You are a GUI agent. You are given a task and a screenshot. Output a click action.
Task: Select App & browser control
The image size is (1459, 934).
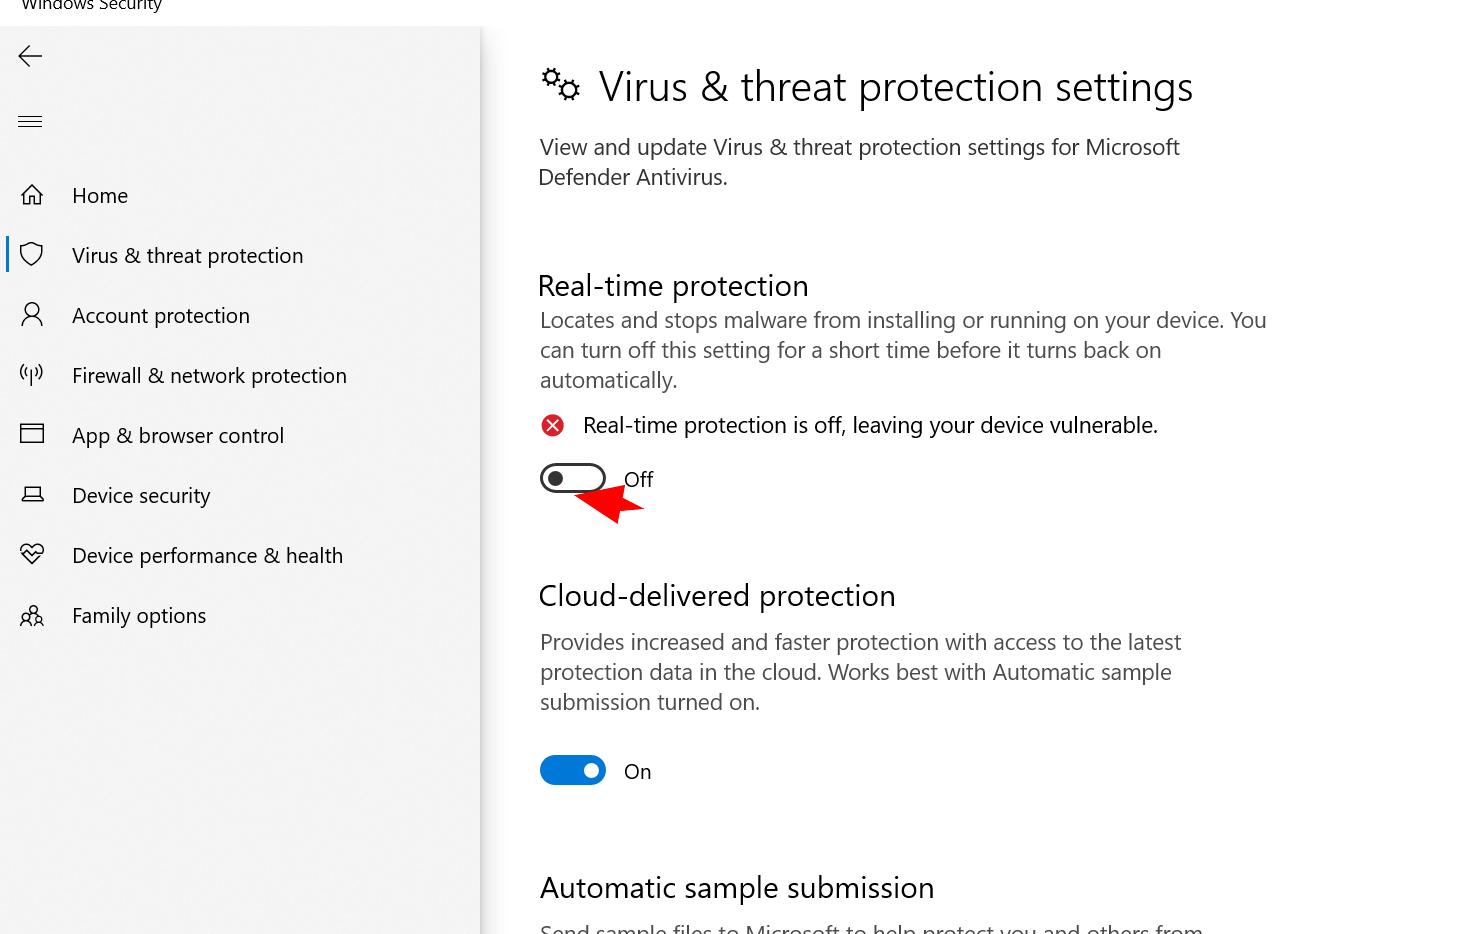point(178,435)
